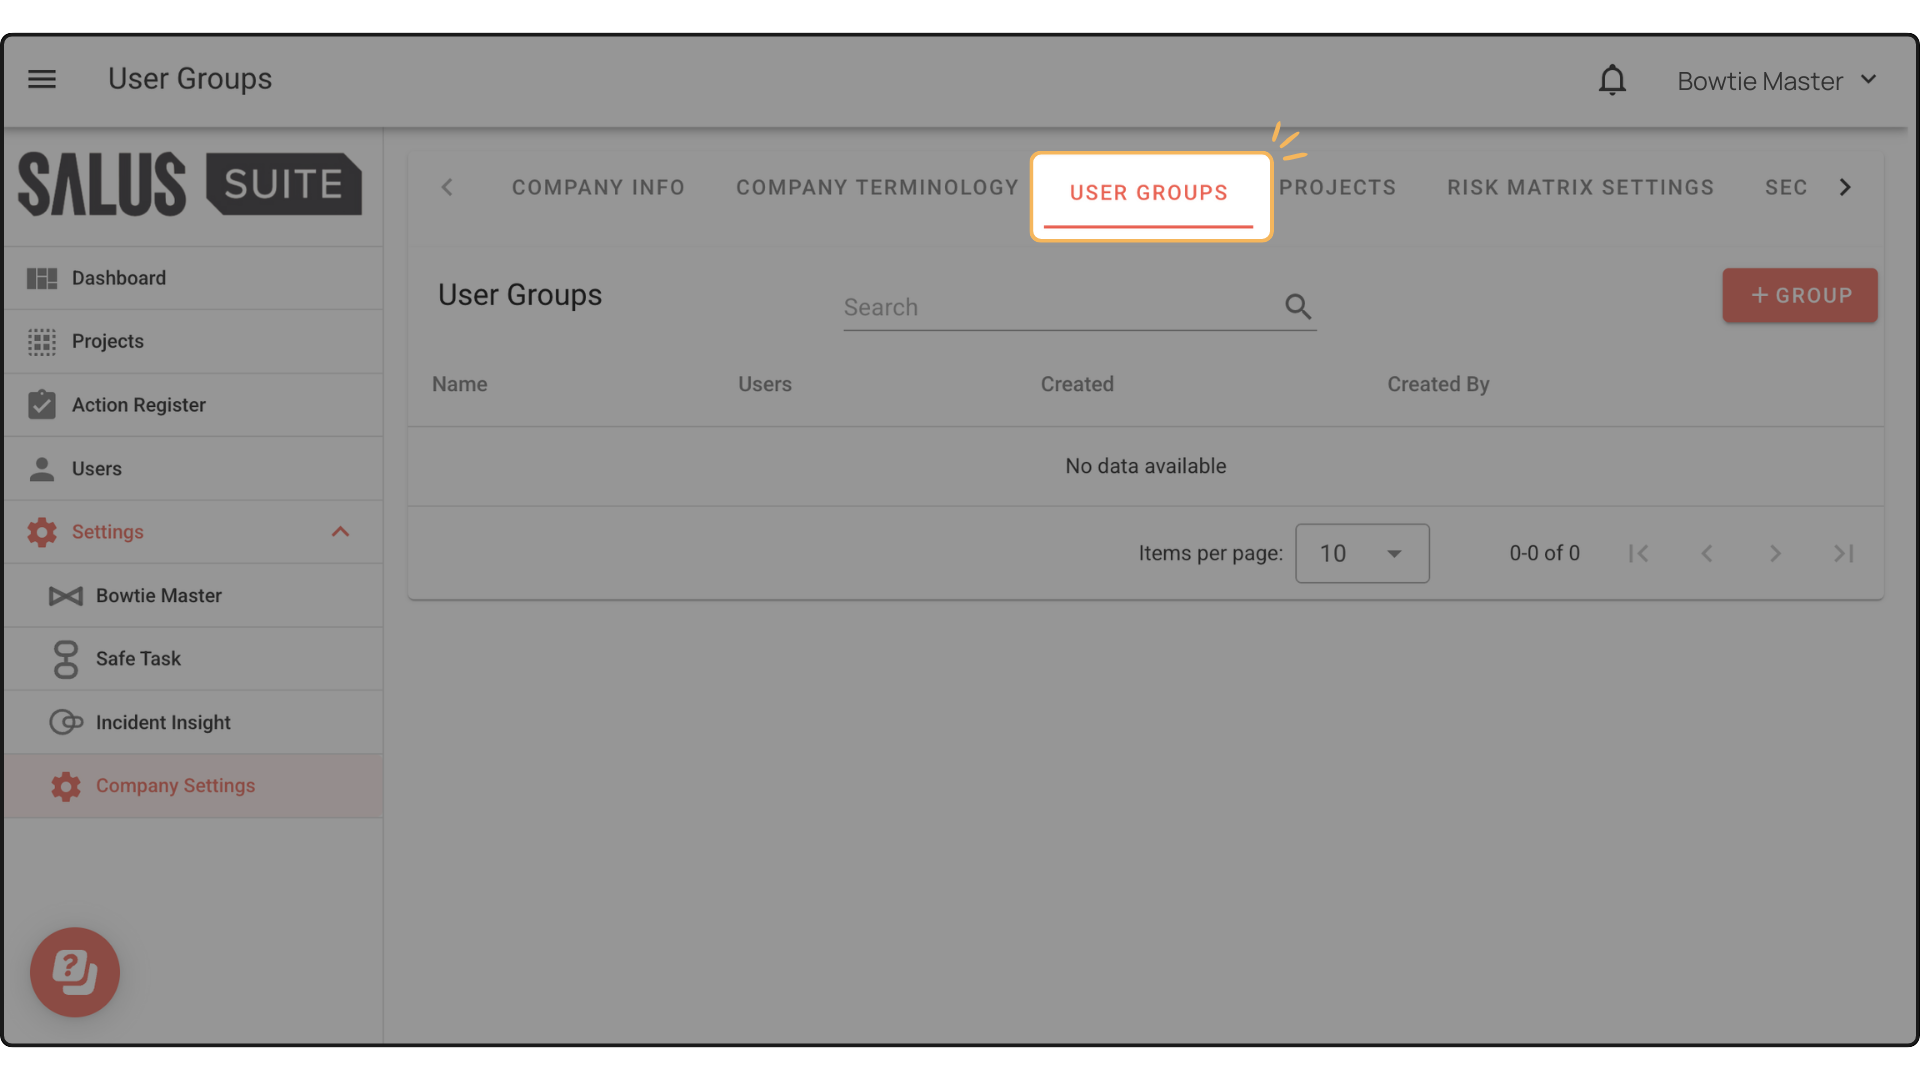
Task: Select the Projects tab
Action: click(1337, 188)
